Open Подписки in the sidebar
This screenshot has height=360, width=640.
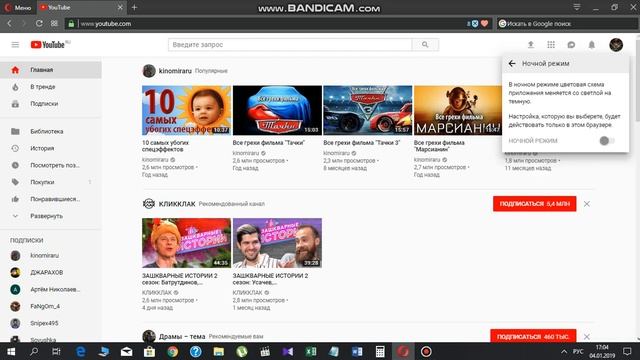tap(51, 104)
